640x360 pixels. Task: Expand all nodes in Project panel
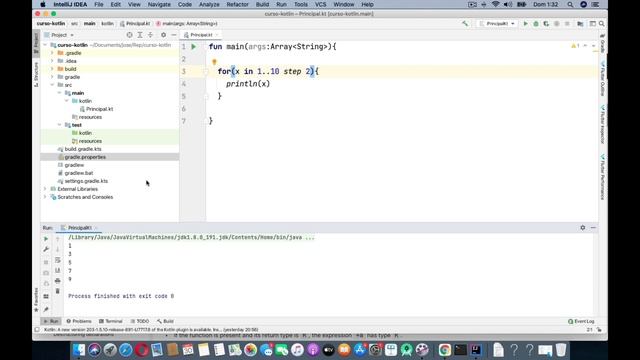pos(140,35)
